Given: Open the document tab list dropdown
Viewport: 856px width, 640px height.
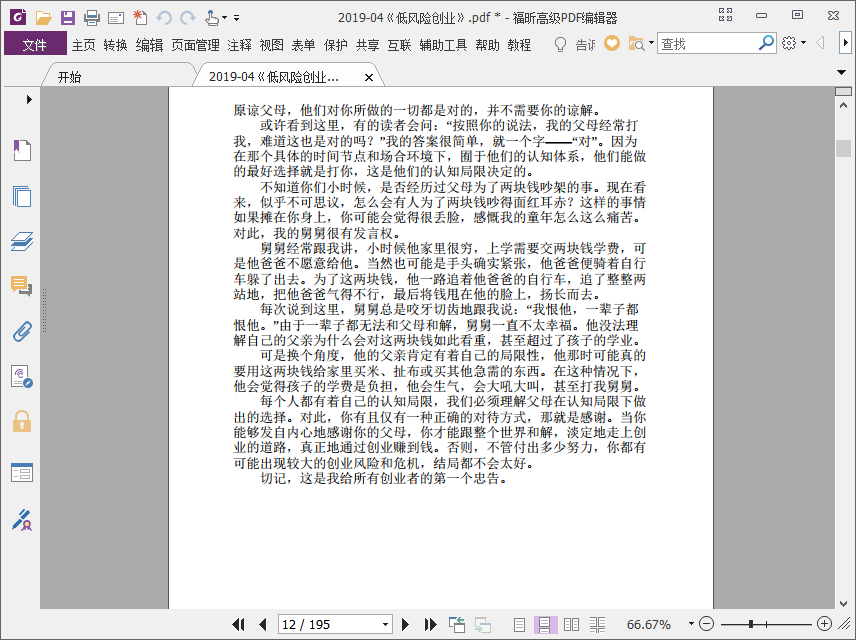Looking at the screenshot, I should pos(841,72).
